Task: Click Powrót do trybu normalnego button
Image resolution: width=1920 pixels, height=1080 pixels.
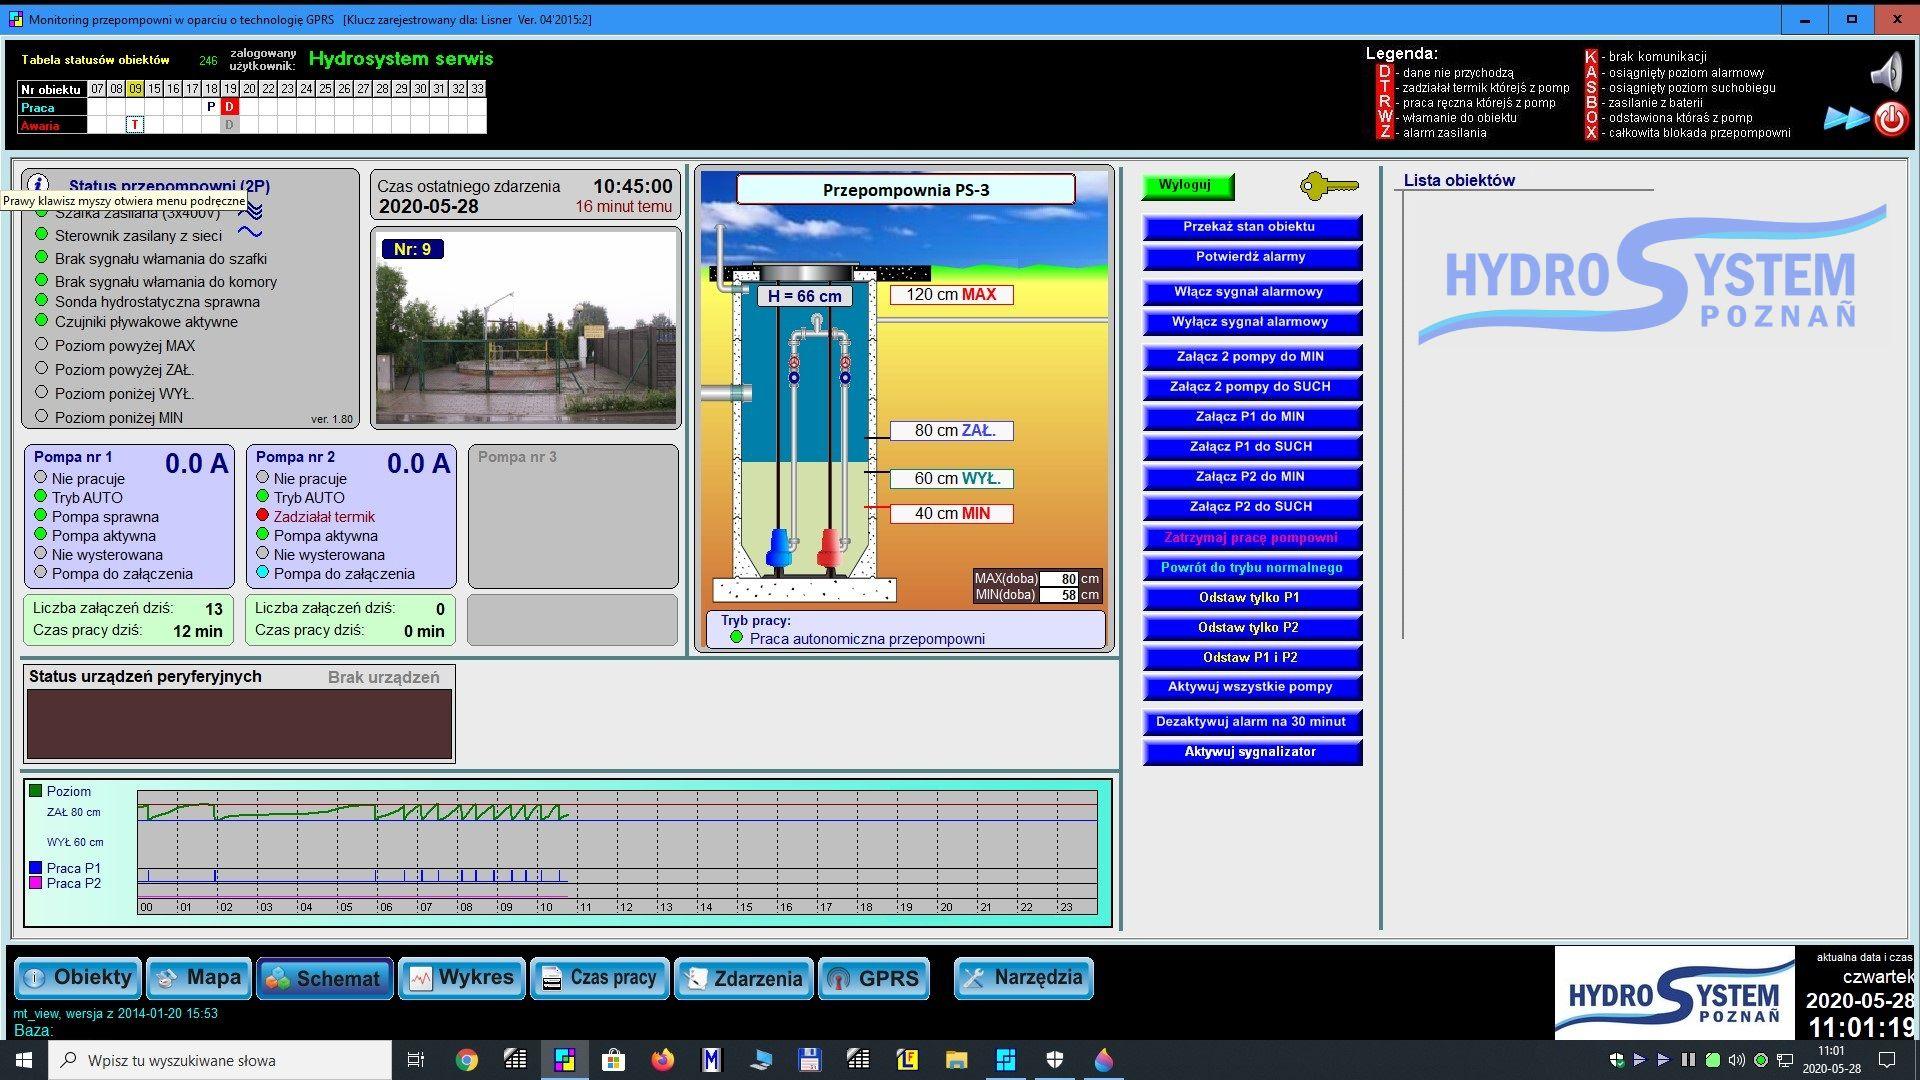Action: click(x=1251, y=568)
